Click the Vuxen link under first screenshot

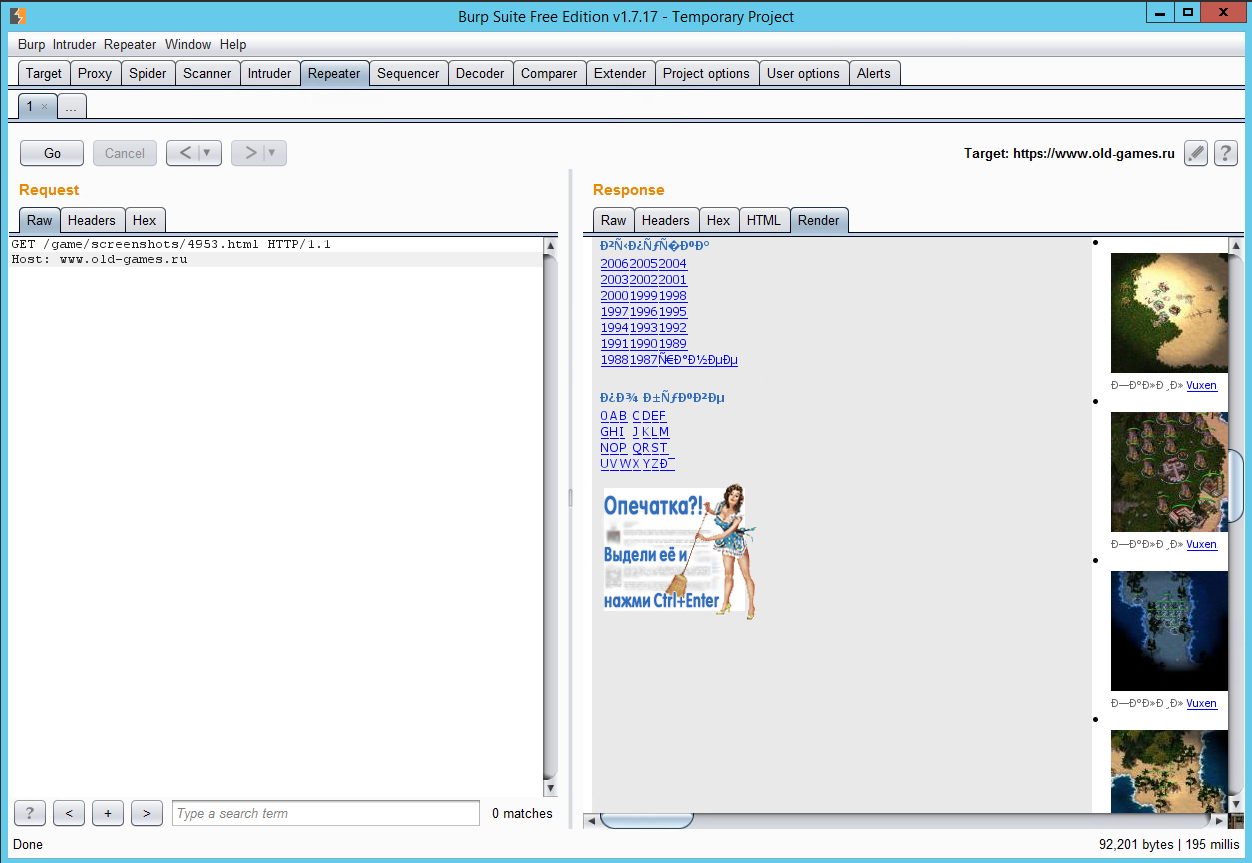pyautogui.click(x=1201, y=385)
